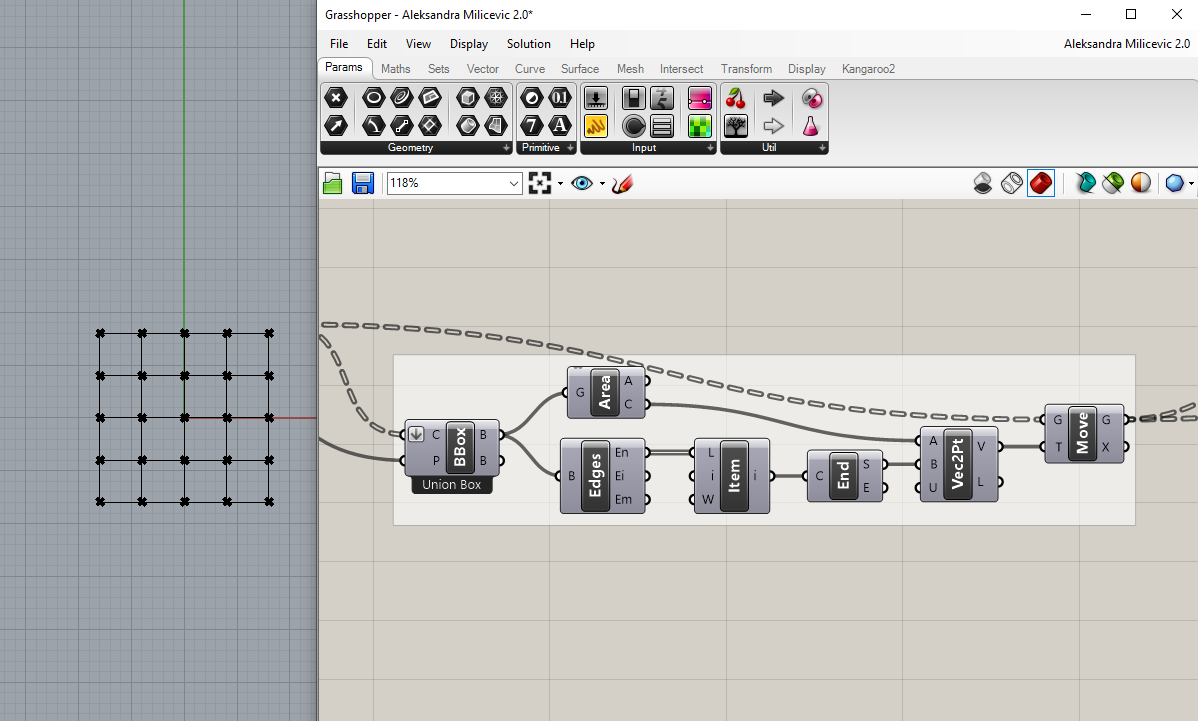The height and width of the screenshot is (721, 1198).
Task: Switch to the Transform tab
Action: (746, 69)
